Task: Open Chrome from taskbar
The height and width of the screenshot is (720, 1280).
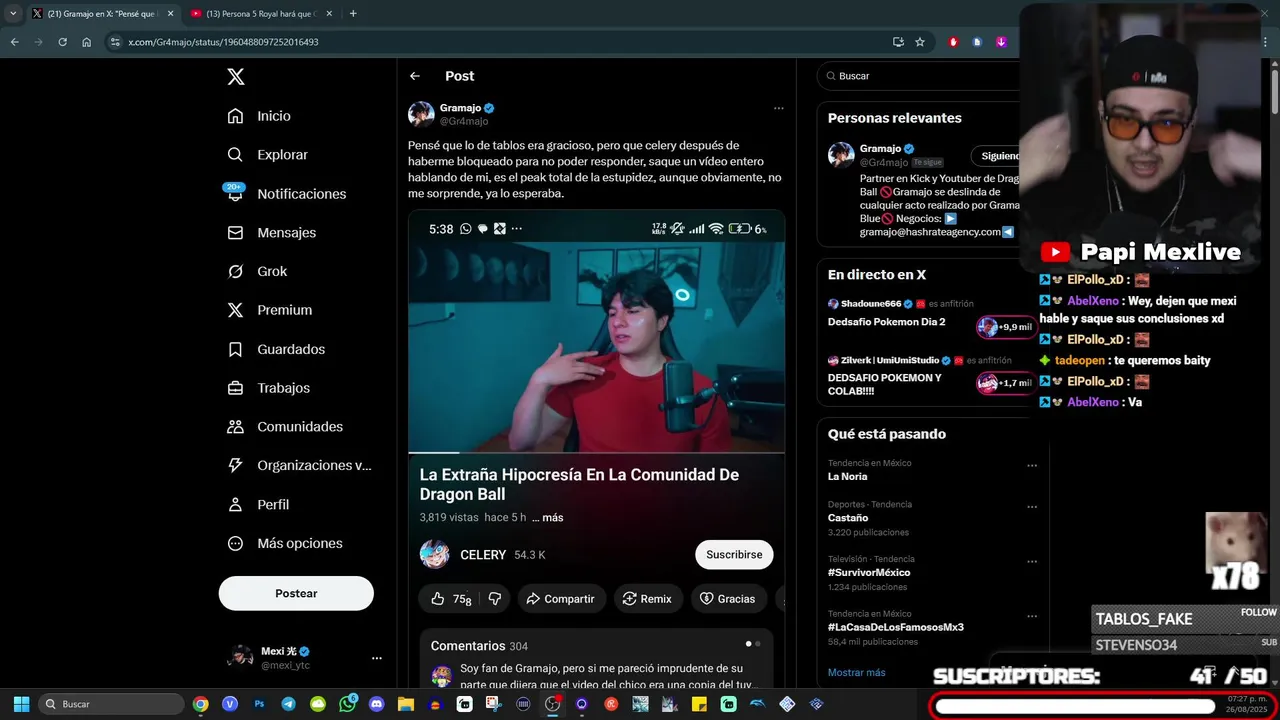Action: tap(201, 704)
